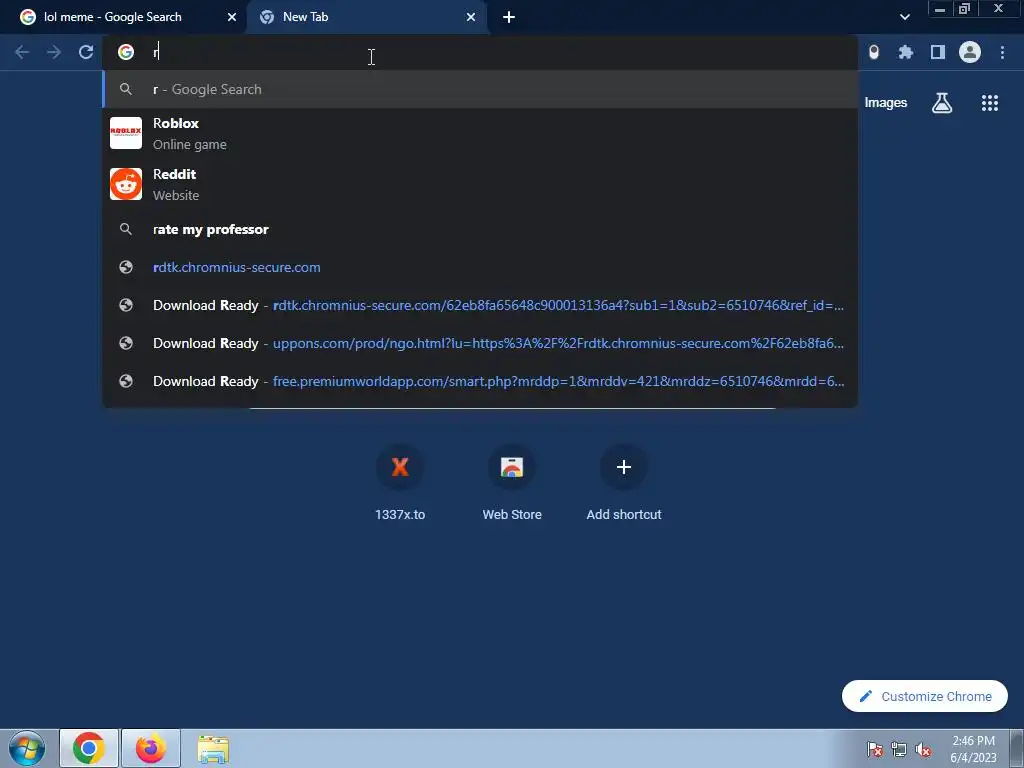The width and height of the screenshot is (1024, 768).
Task: Select Download Ready rdtk.chromnius-secure.com/62eb suggestion
Action: (x=480, y=305)
